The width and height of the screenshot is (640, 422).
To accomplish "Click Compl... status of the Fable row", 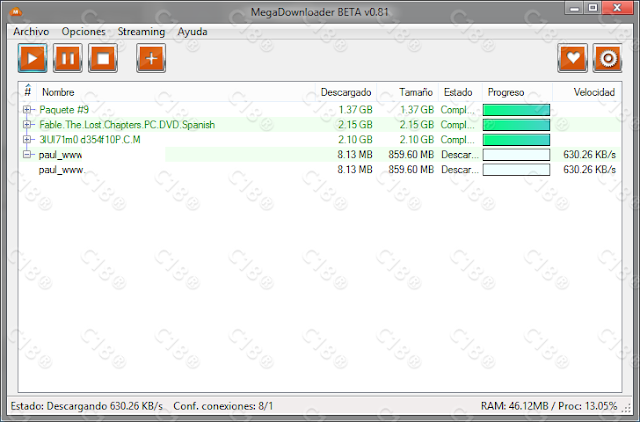I will point(458,124).
